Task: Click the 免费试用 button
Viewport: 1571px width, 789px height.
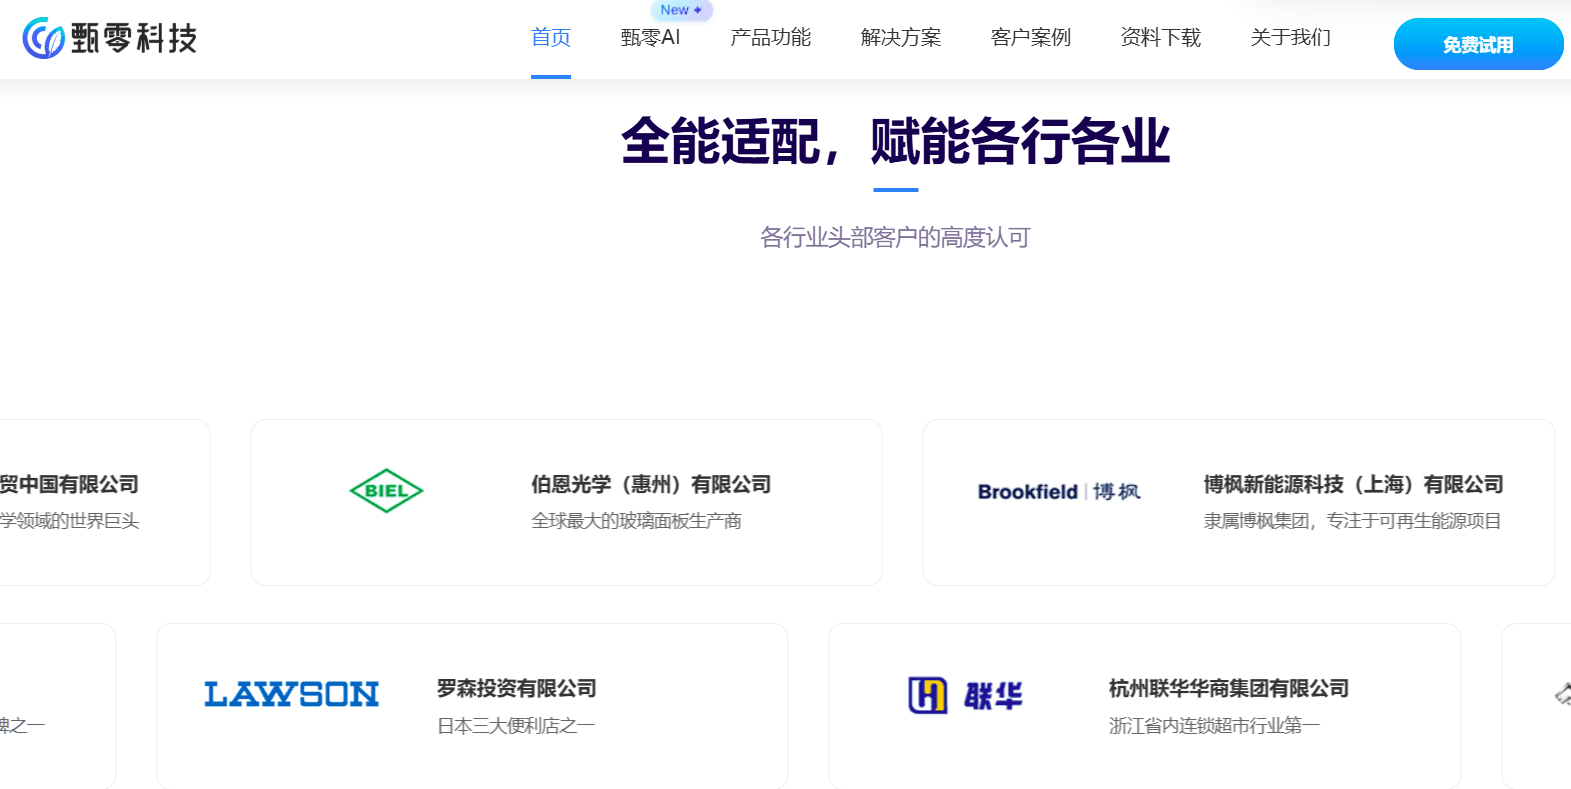Action: 1478,44
